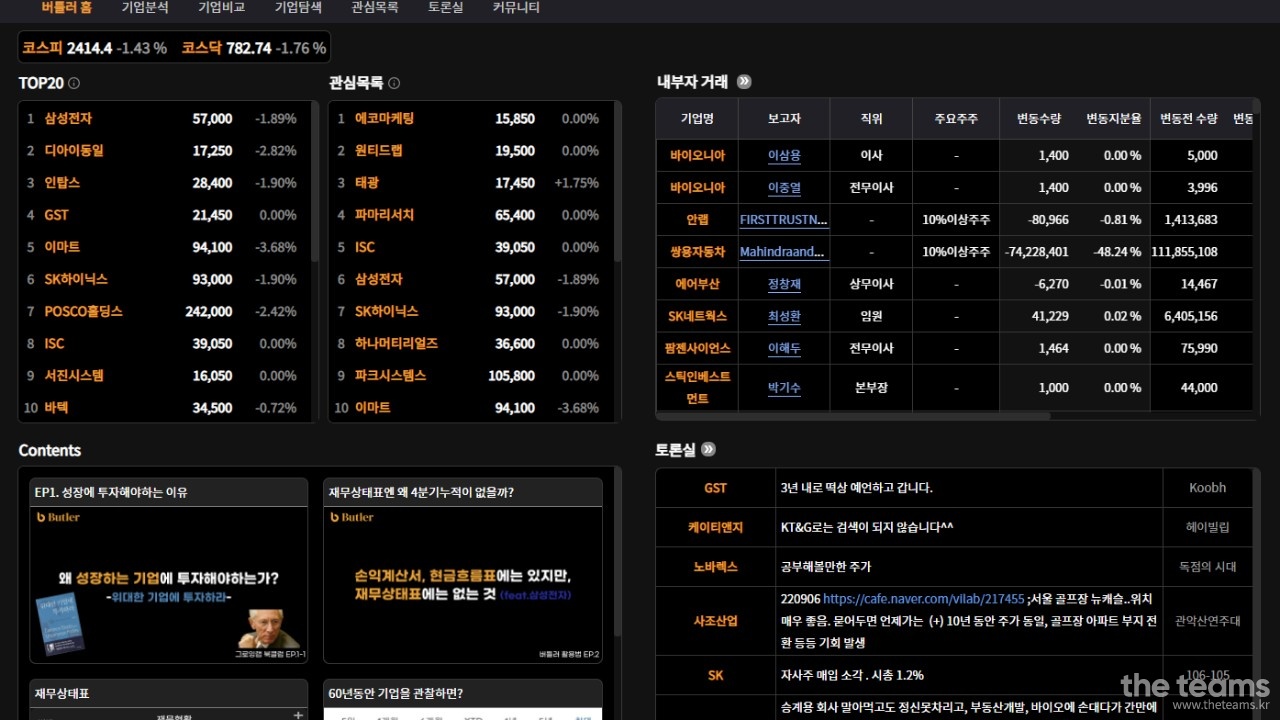Screen dimensions: 1280x720
Task: Open the 재무상태표 4분기누적 content thumbnail
Action: pyautogui.click(x=463, y=585)
